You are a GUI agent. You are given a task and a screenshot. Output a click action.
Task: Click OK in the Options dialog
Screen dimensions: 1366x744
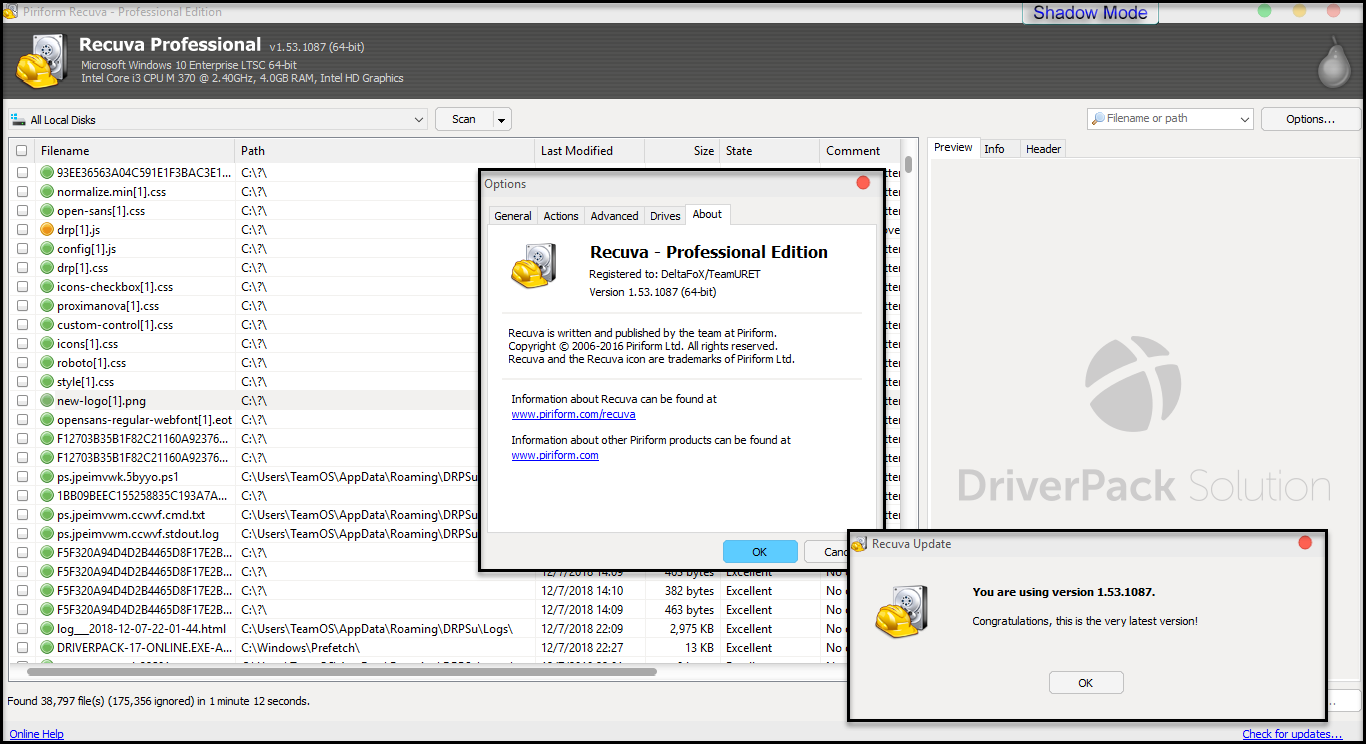tap(760, 552)
